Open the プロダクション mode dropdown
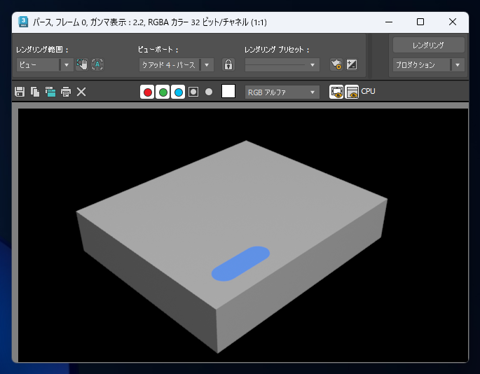This screenshot has height=374, width=480. pyautogui.click(x=428, y=65)
